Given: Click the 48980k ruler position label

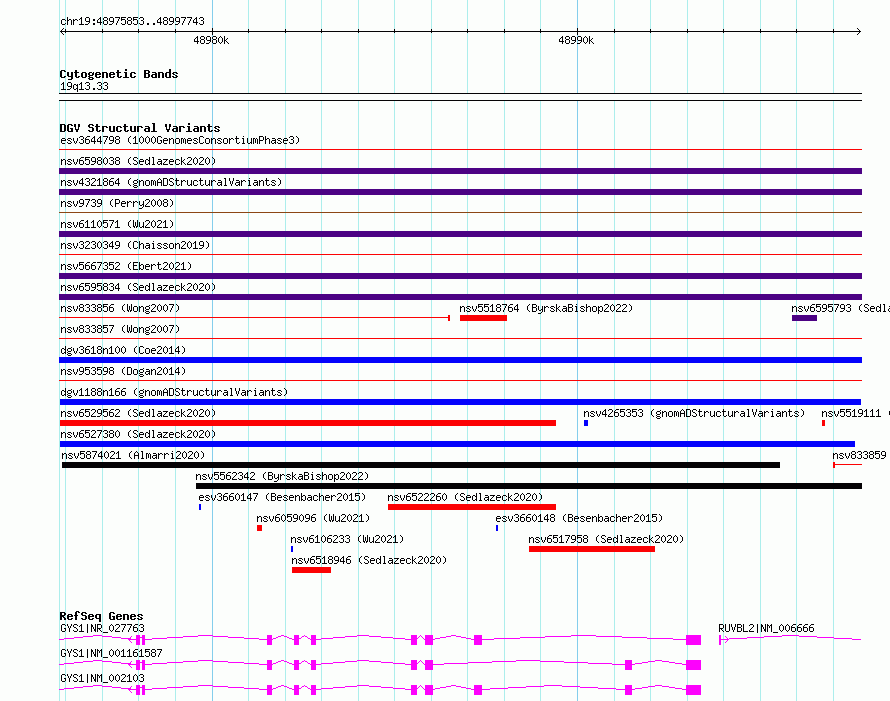Looking at the screenshot, I should tap(211, 40).
